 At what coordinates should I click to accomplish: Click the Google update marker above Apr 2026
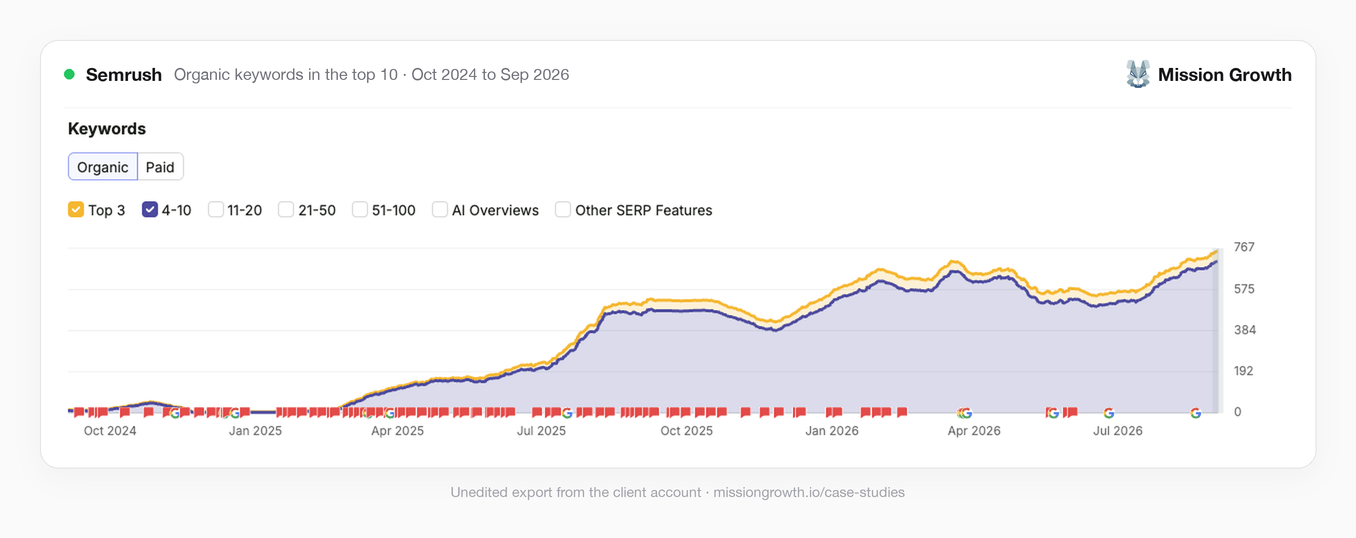point(965,412)
